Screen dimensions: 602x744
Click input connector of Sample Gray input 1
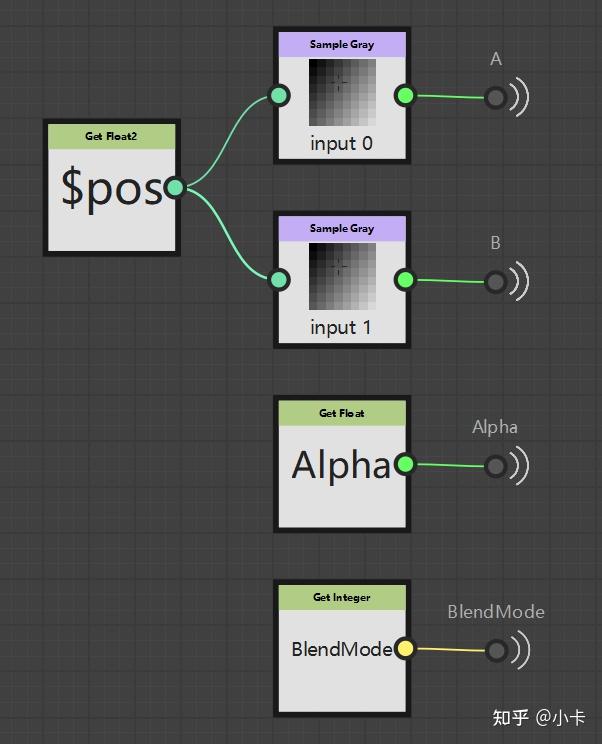[x=279, y=280]
